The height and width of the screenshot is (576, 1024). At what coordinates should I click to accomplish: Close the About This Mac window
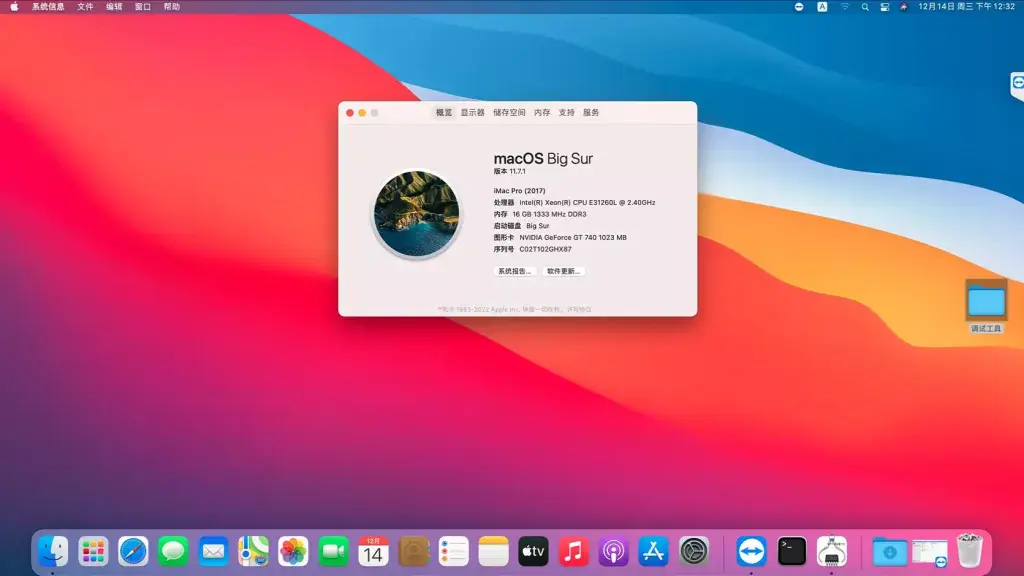(350, 113)
